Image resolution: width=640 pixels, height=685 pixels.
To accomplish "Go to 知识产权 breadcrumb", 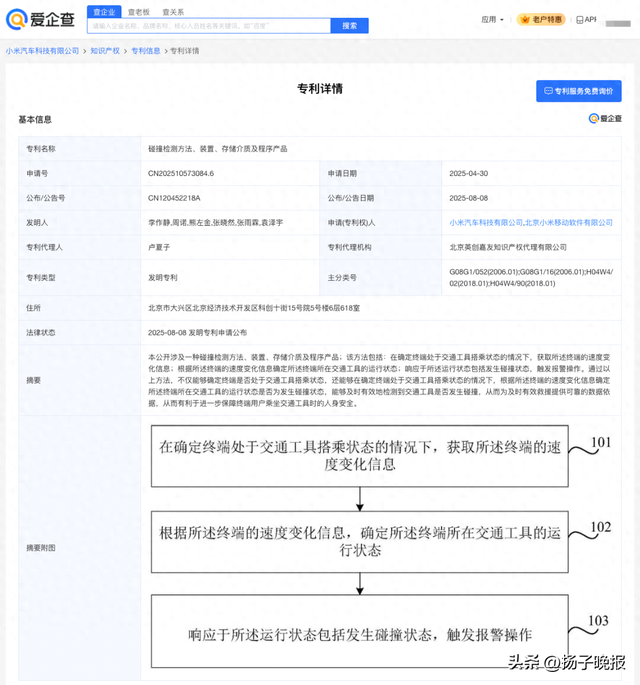I will (x=105, y=51).
